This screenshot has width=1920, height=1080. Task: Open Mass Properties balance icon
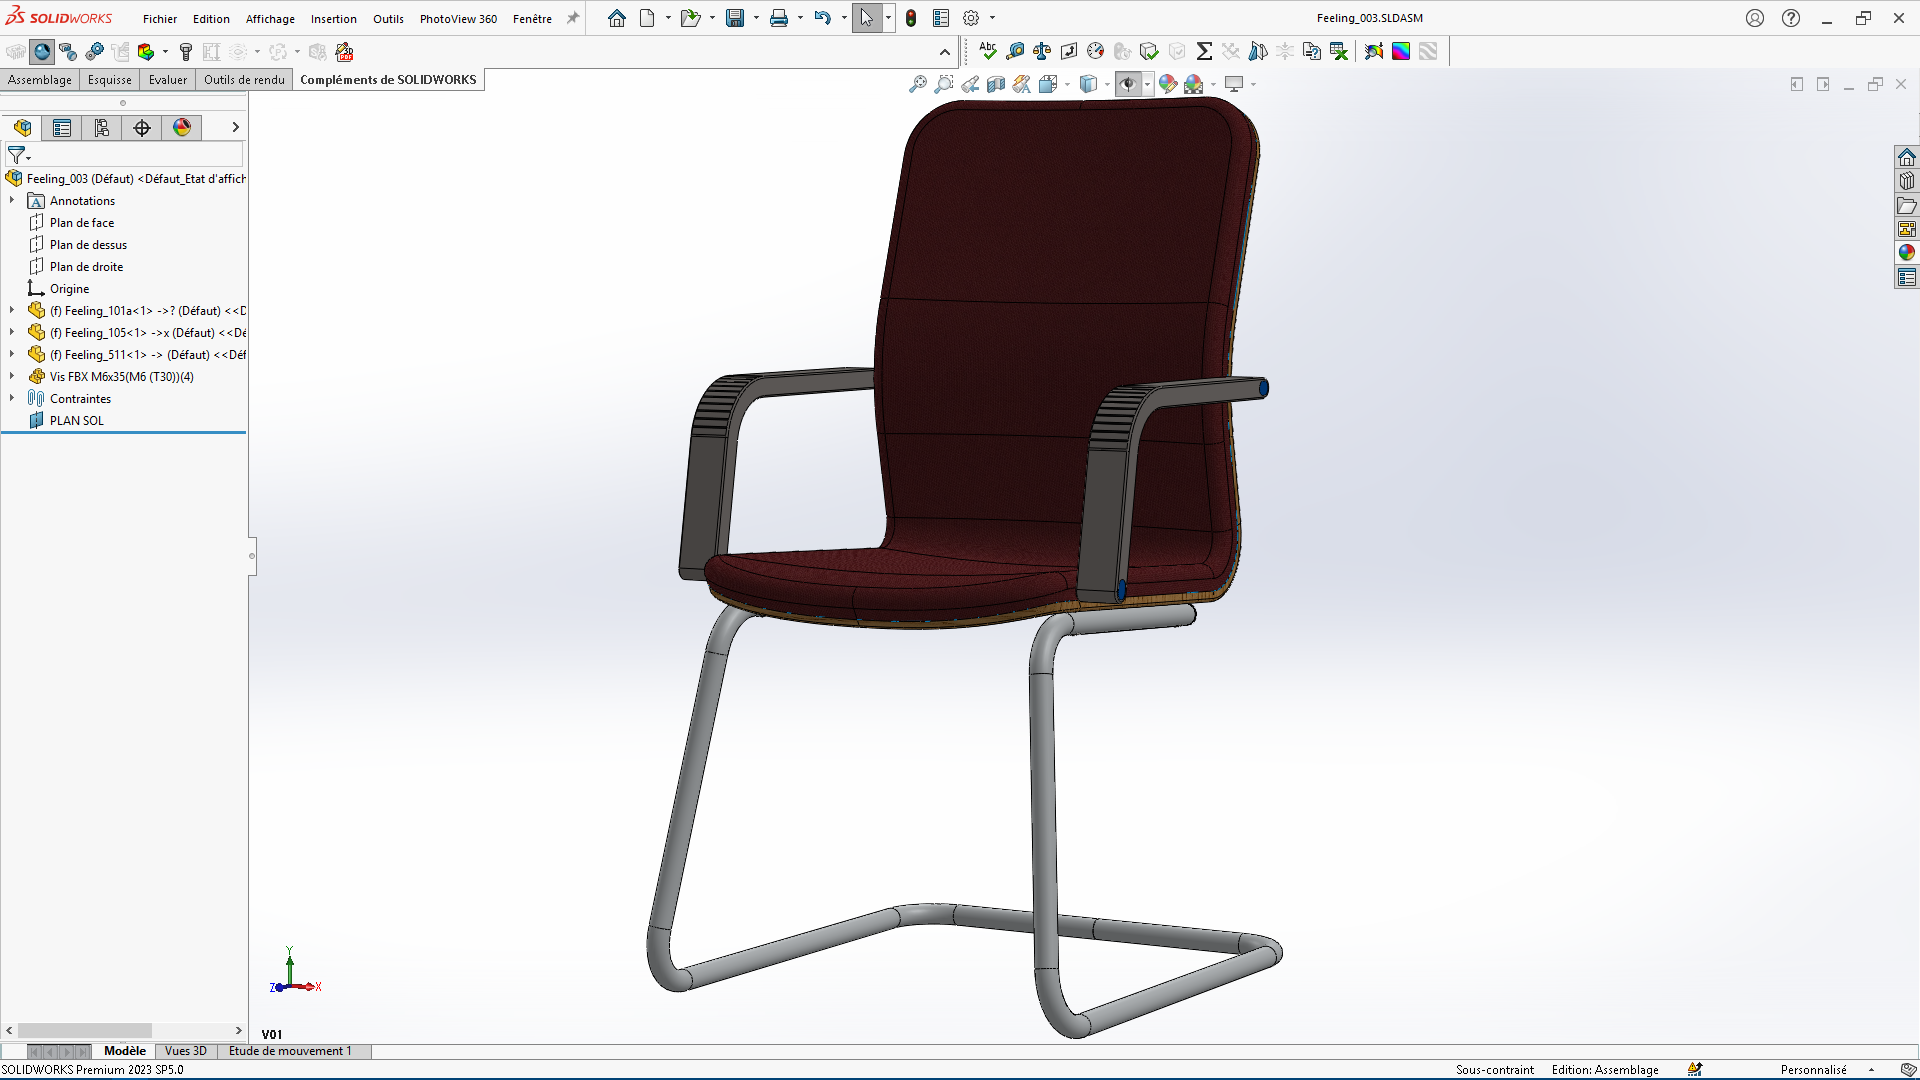[1042, 51]
